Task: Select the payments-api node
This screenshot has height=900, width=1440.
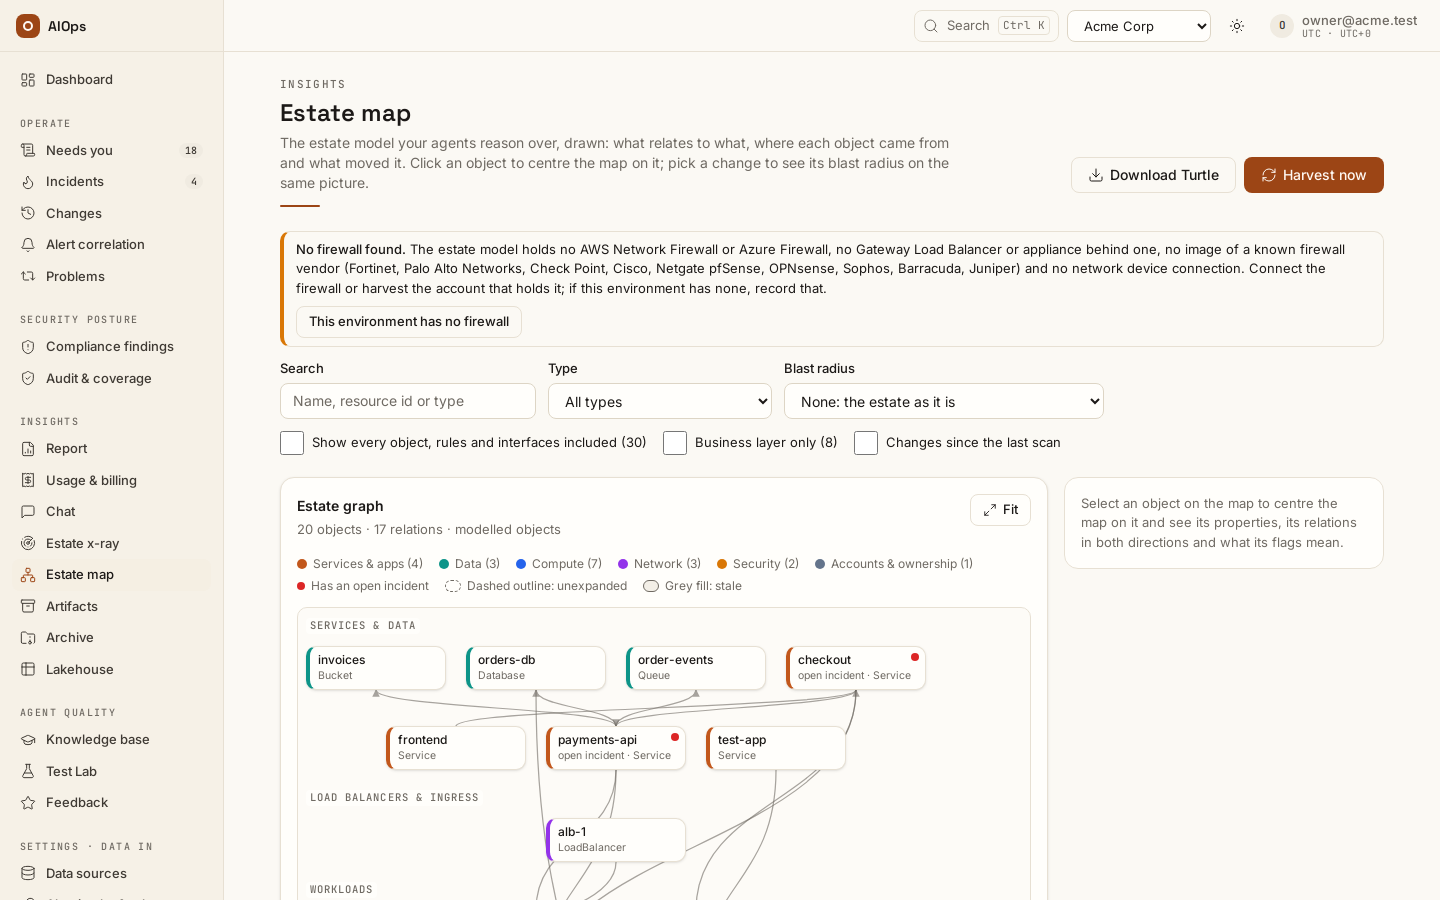Action: point(616,748)
